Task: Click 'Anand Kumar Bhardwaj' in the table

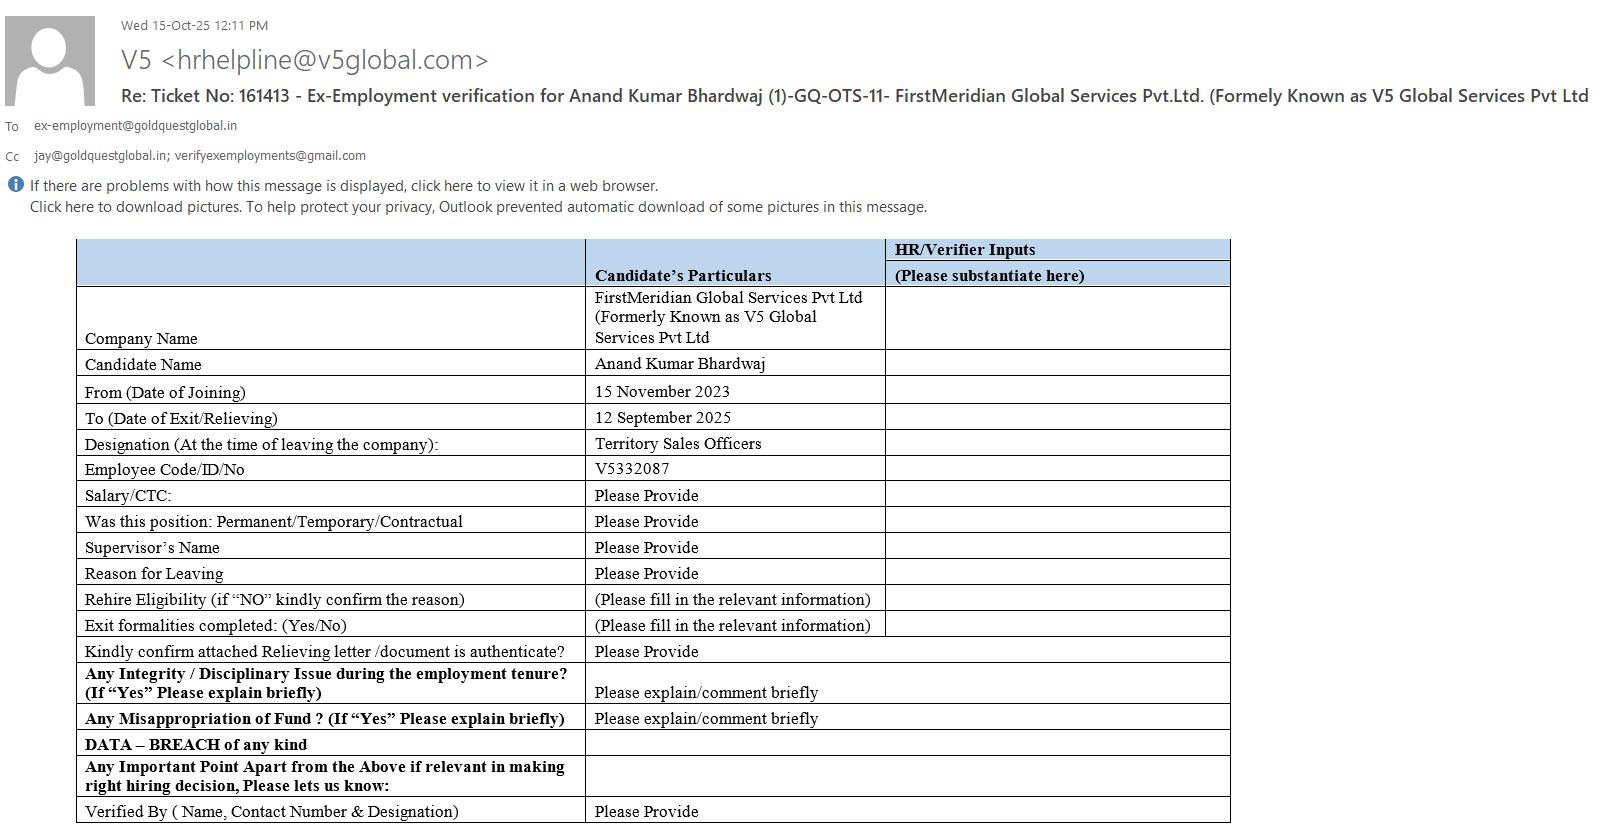Action: click(680, 364)
